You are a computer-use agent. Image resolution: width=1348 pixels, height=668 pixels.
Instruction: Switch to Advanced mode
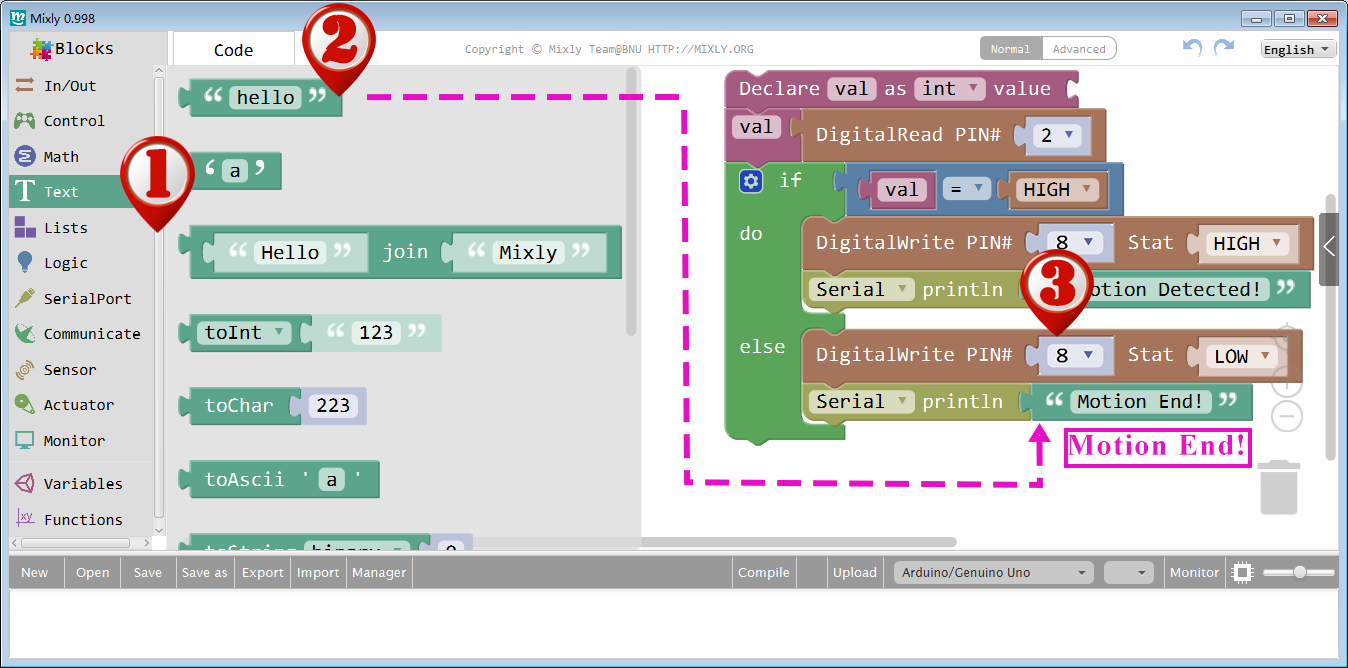coord(1079,49)
